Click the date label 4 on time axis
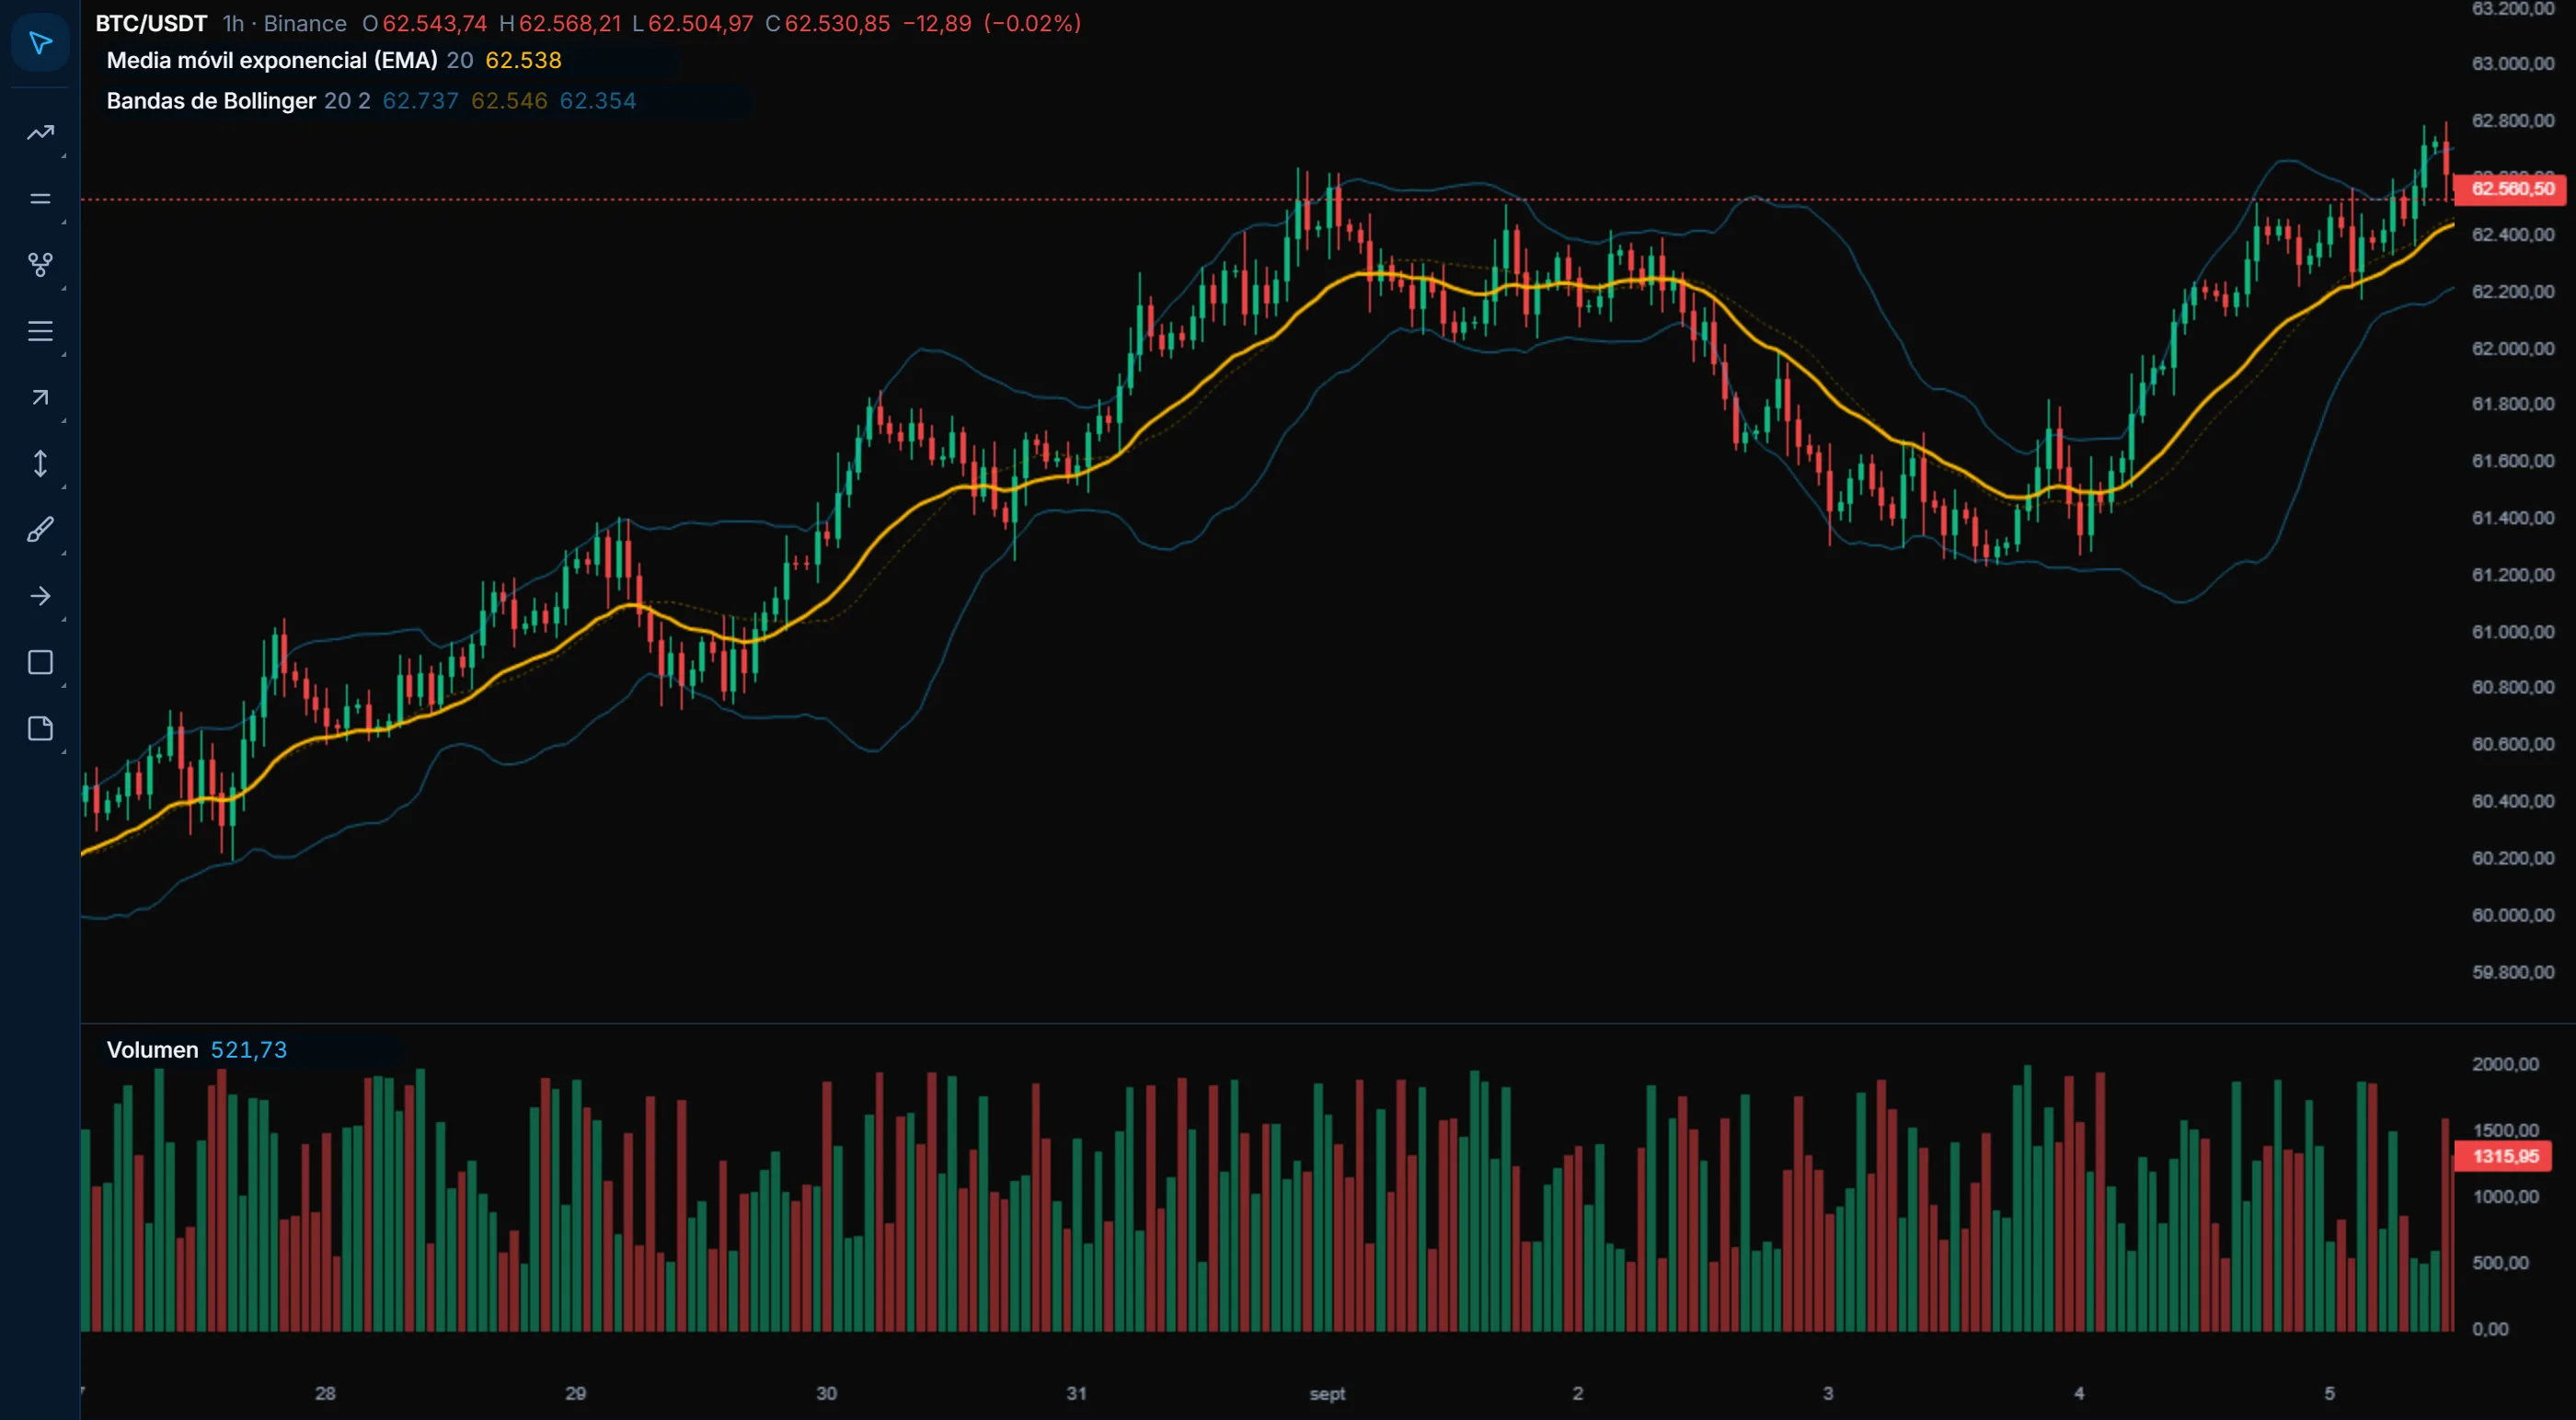 click(2078, 1393)
